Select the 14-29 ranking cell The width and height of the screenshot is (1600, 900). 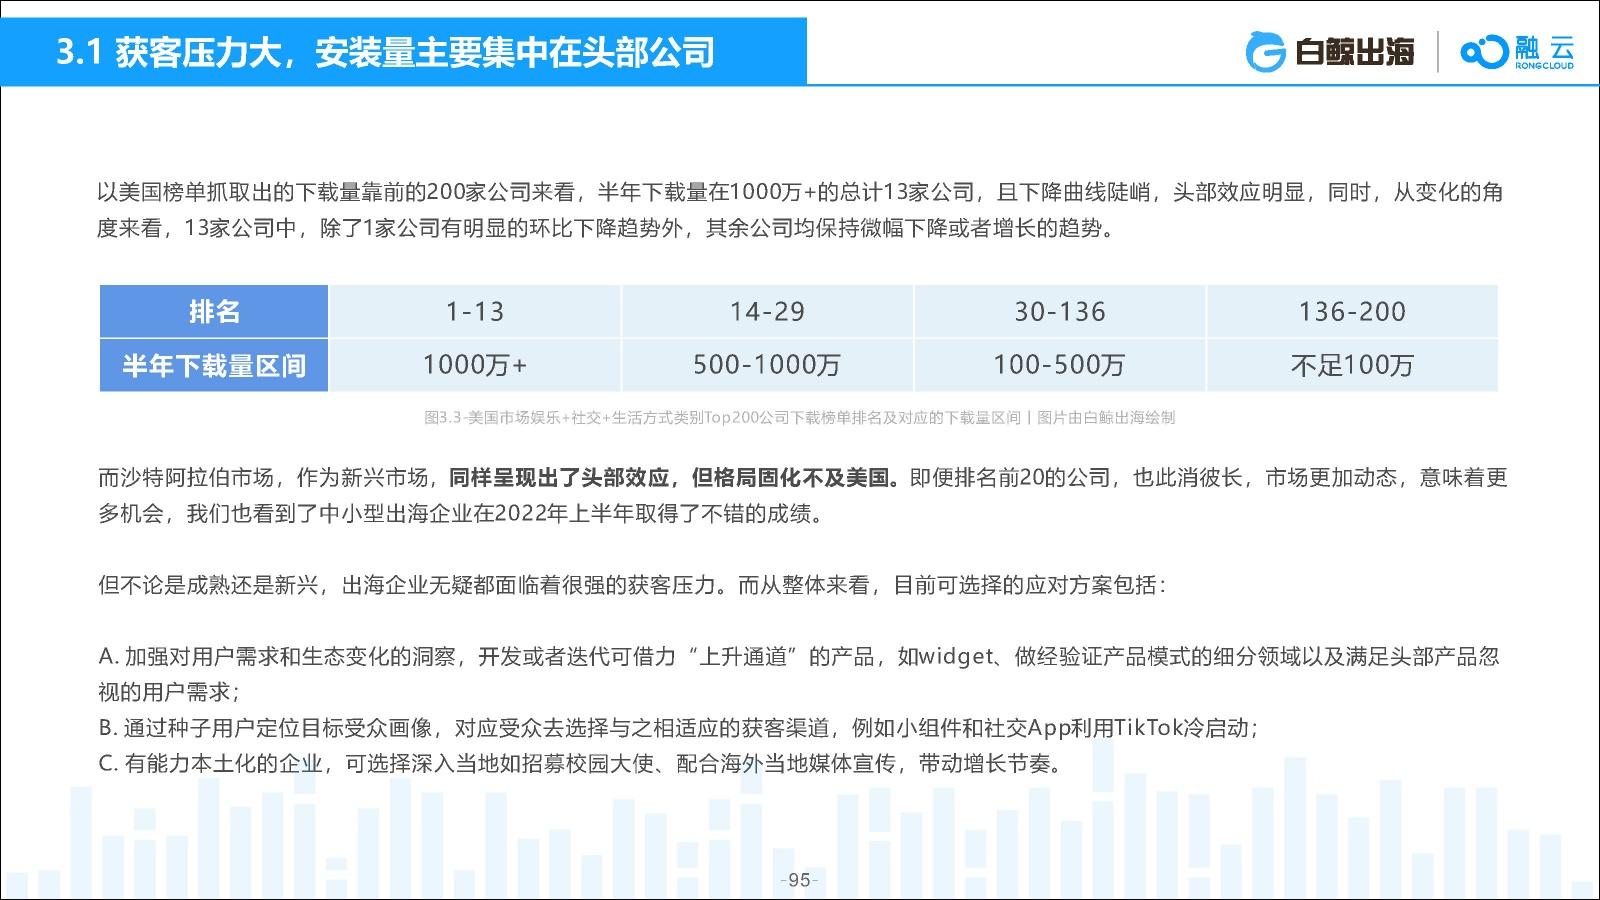click(767, 311)
